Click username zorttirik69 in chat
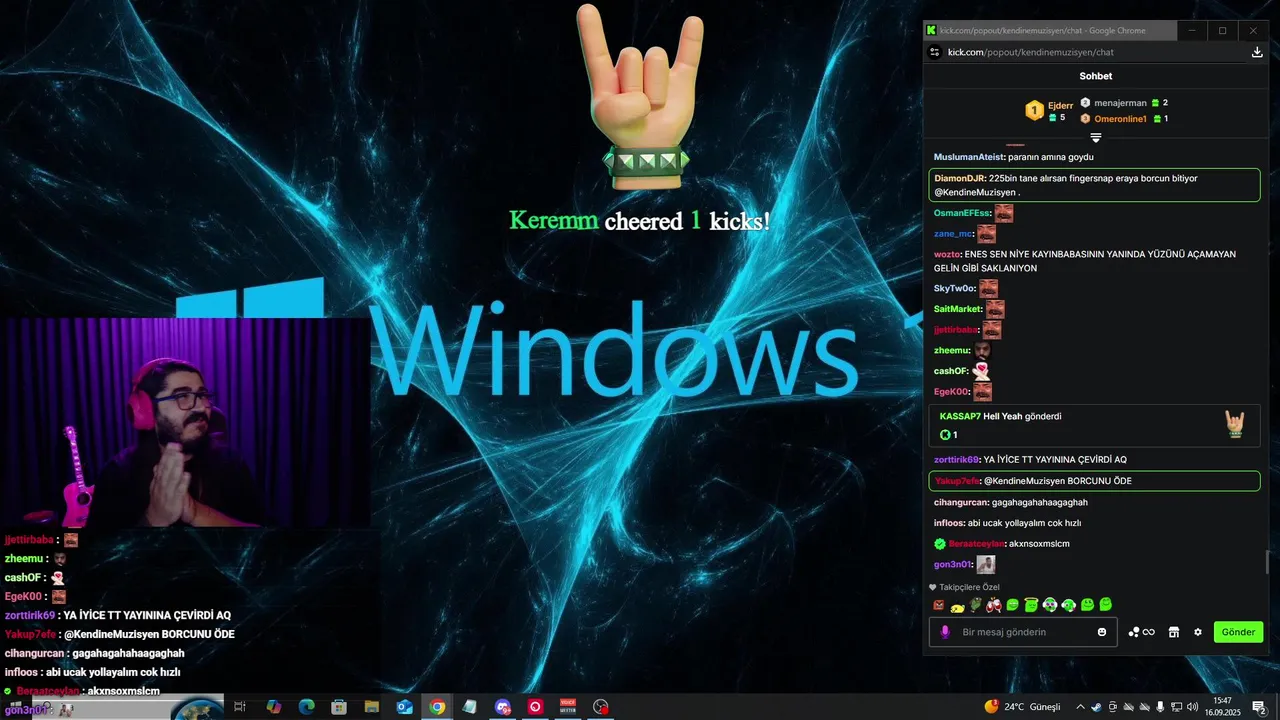Image resolution: width=1280 pixels, height=720 pixels. [x=956, y=460]
